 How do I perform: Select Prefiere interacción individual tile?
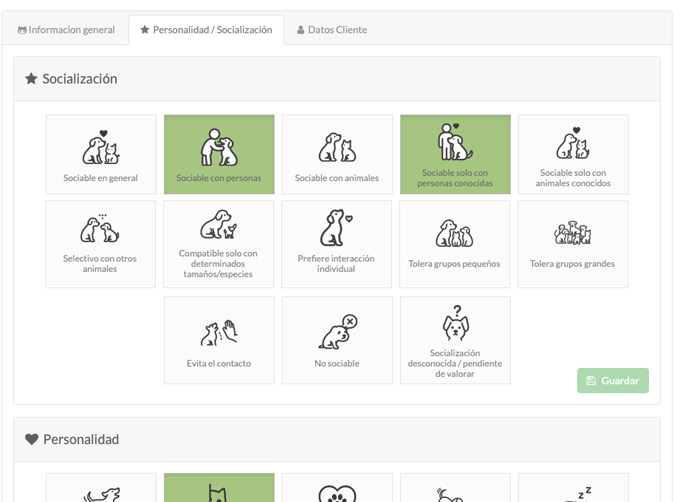click(x=337, y=244)
